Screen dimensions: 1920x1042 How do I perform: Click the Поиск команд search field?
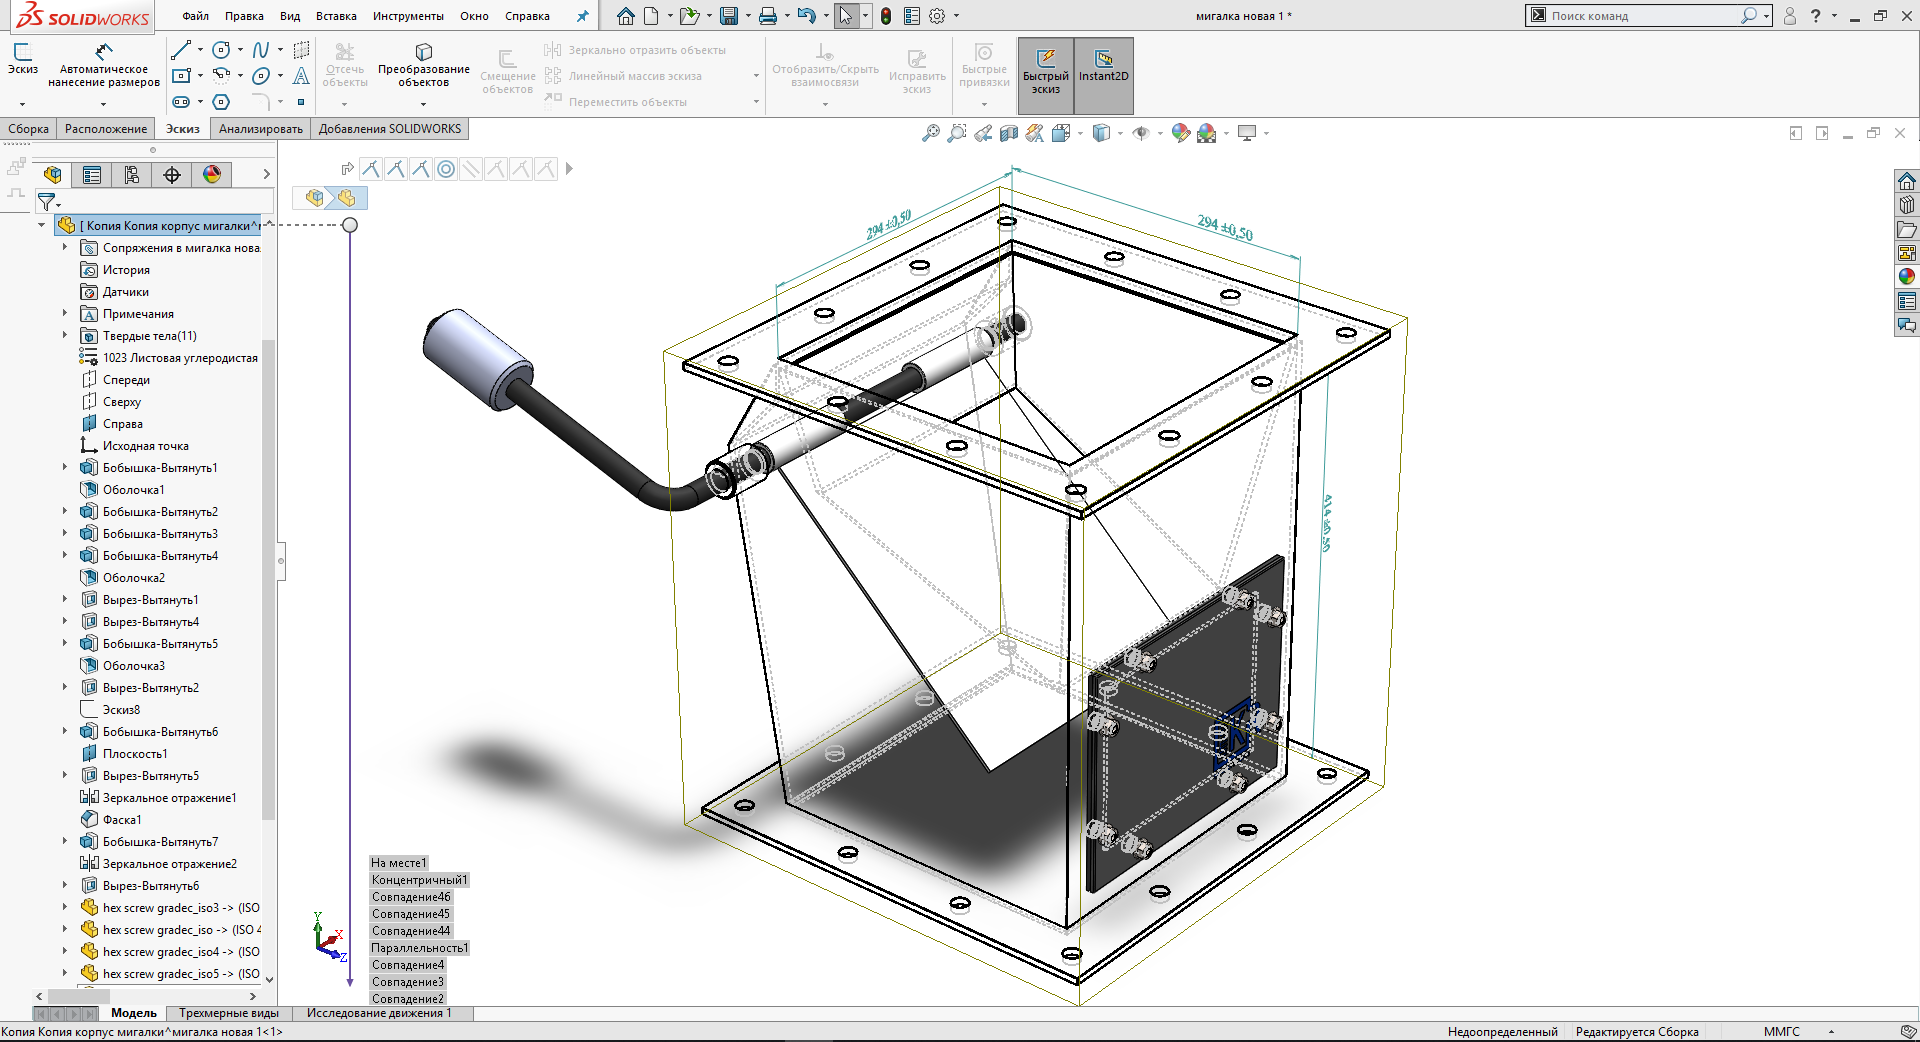[x=1640, y=16]
